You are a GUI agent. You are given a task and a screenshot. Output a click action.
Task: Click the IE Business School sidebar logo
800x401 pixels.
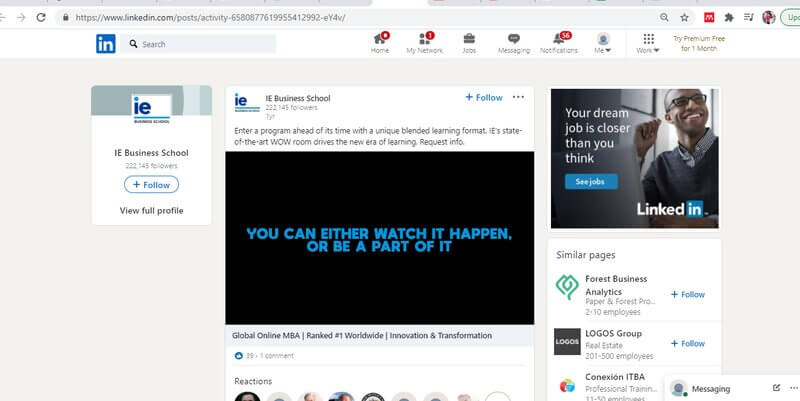151,109
